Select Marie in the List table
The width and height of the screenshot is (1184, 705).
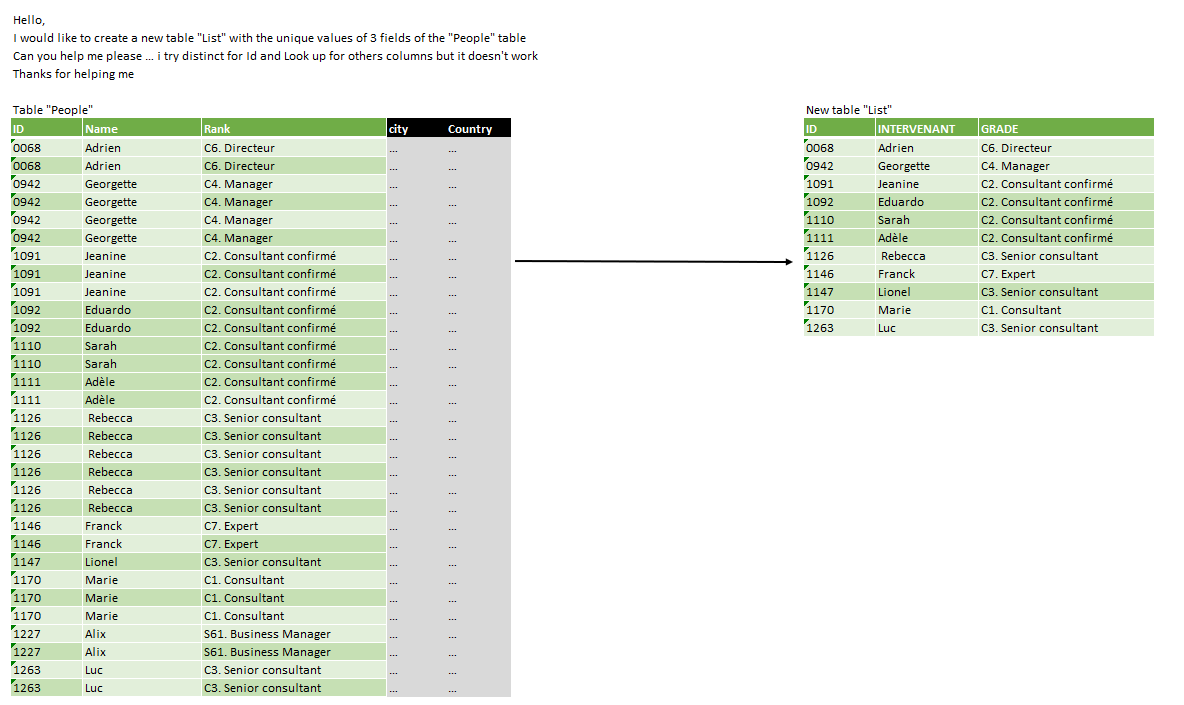927,310
